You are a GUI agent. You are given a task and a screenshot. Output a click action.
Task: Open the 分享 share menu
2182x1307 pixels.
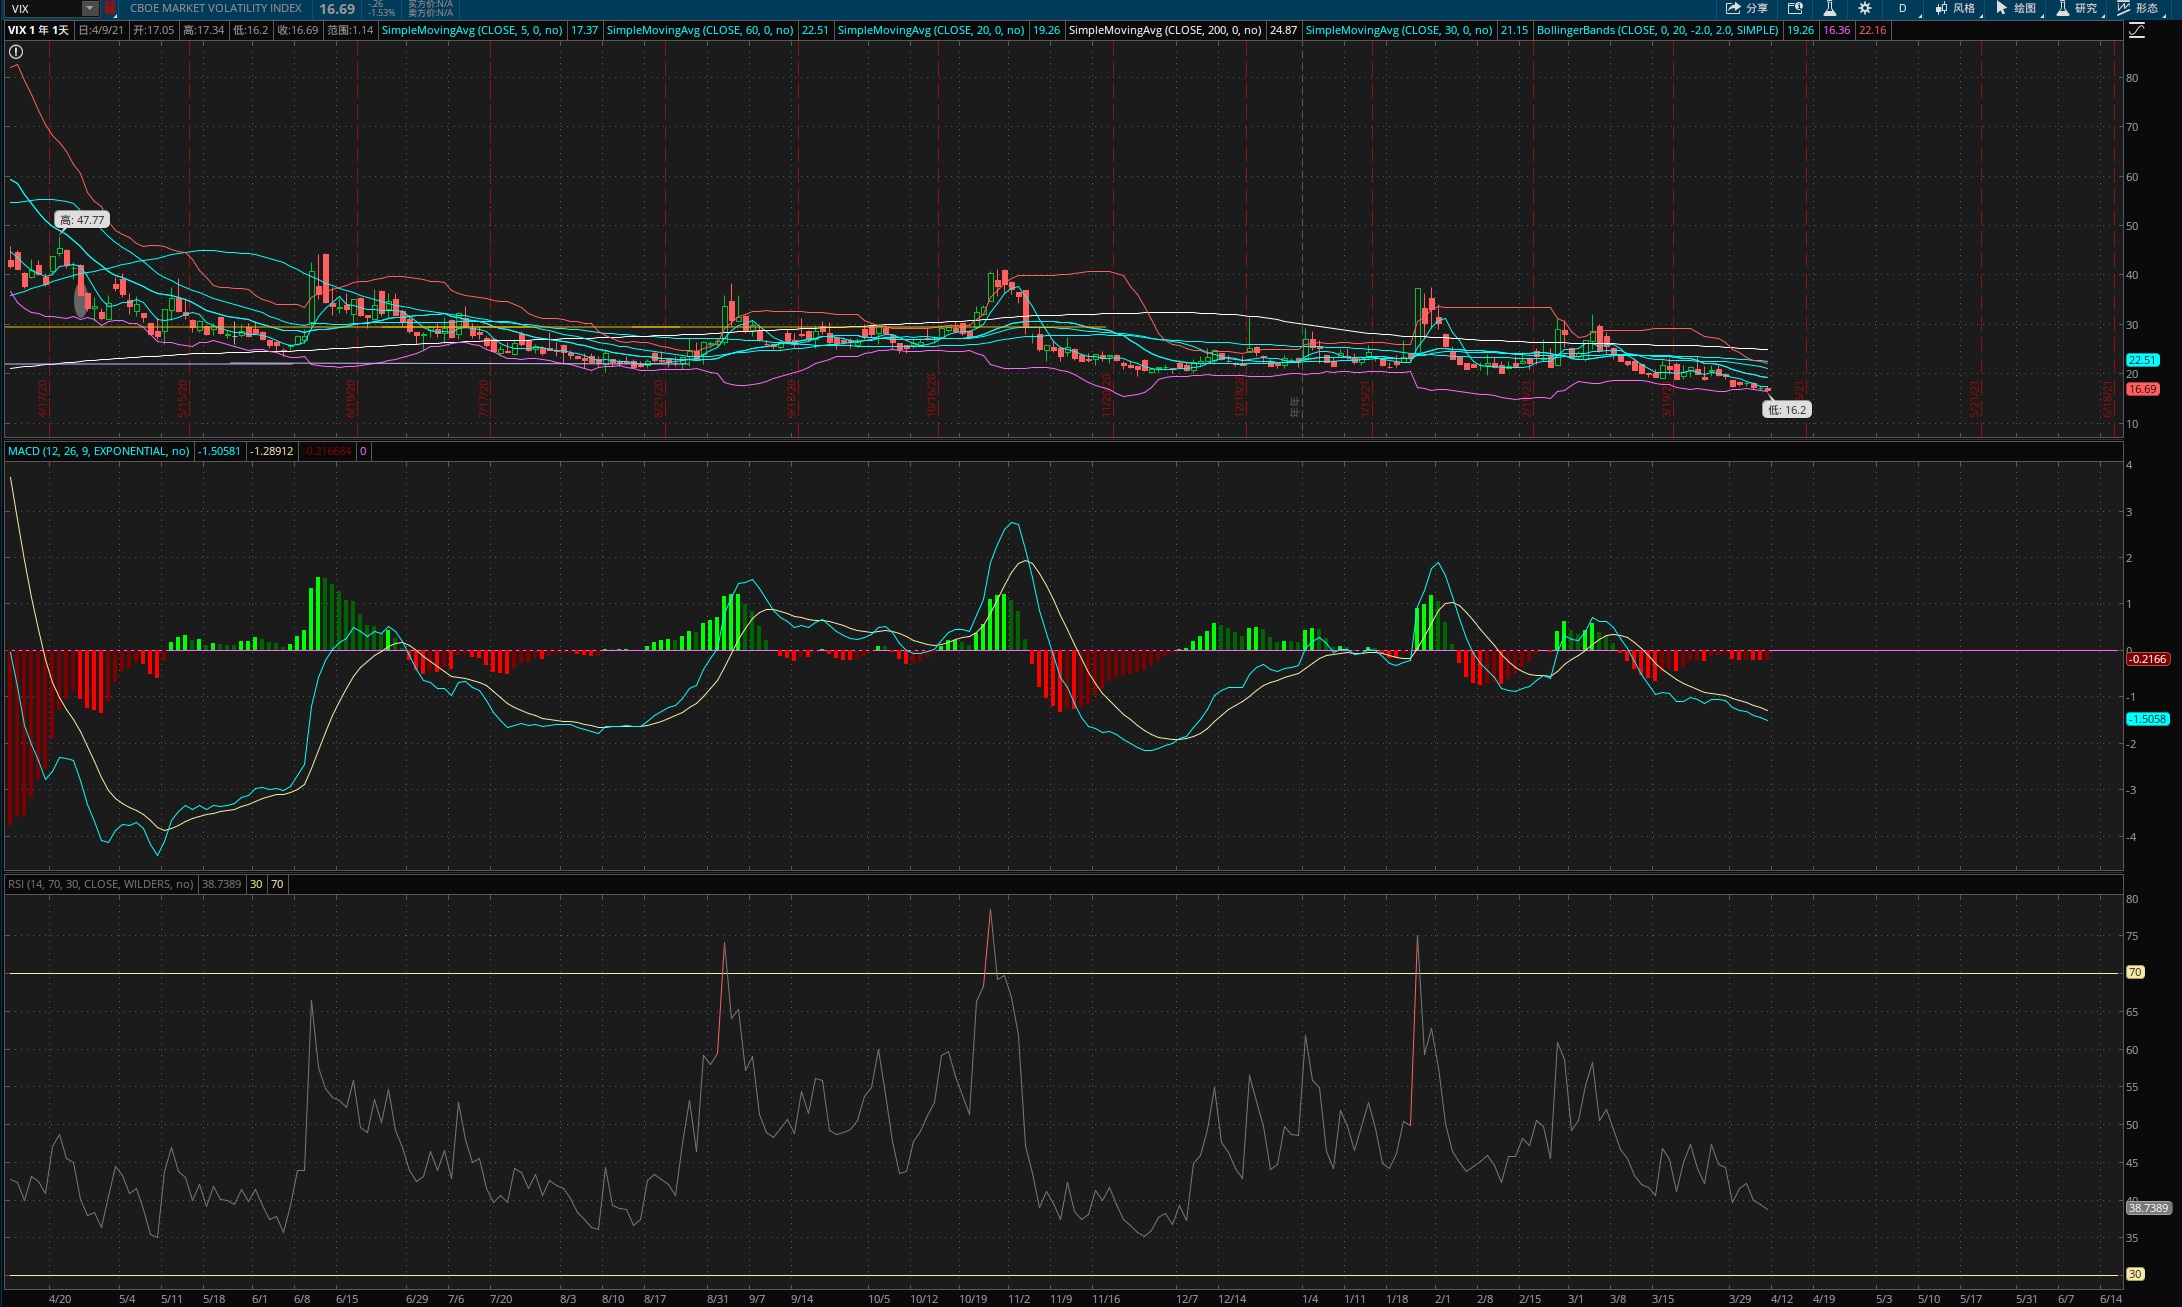point(1747,8)
